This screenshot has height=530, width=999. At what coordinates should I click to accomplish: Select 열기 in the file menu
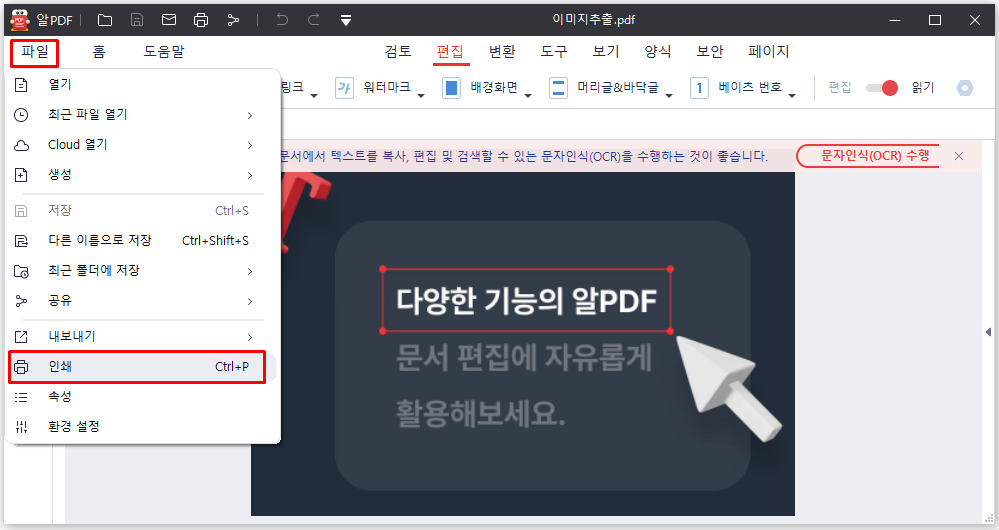(143, 84)
